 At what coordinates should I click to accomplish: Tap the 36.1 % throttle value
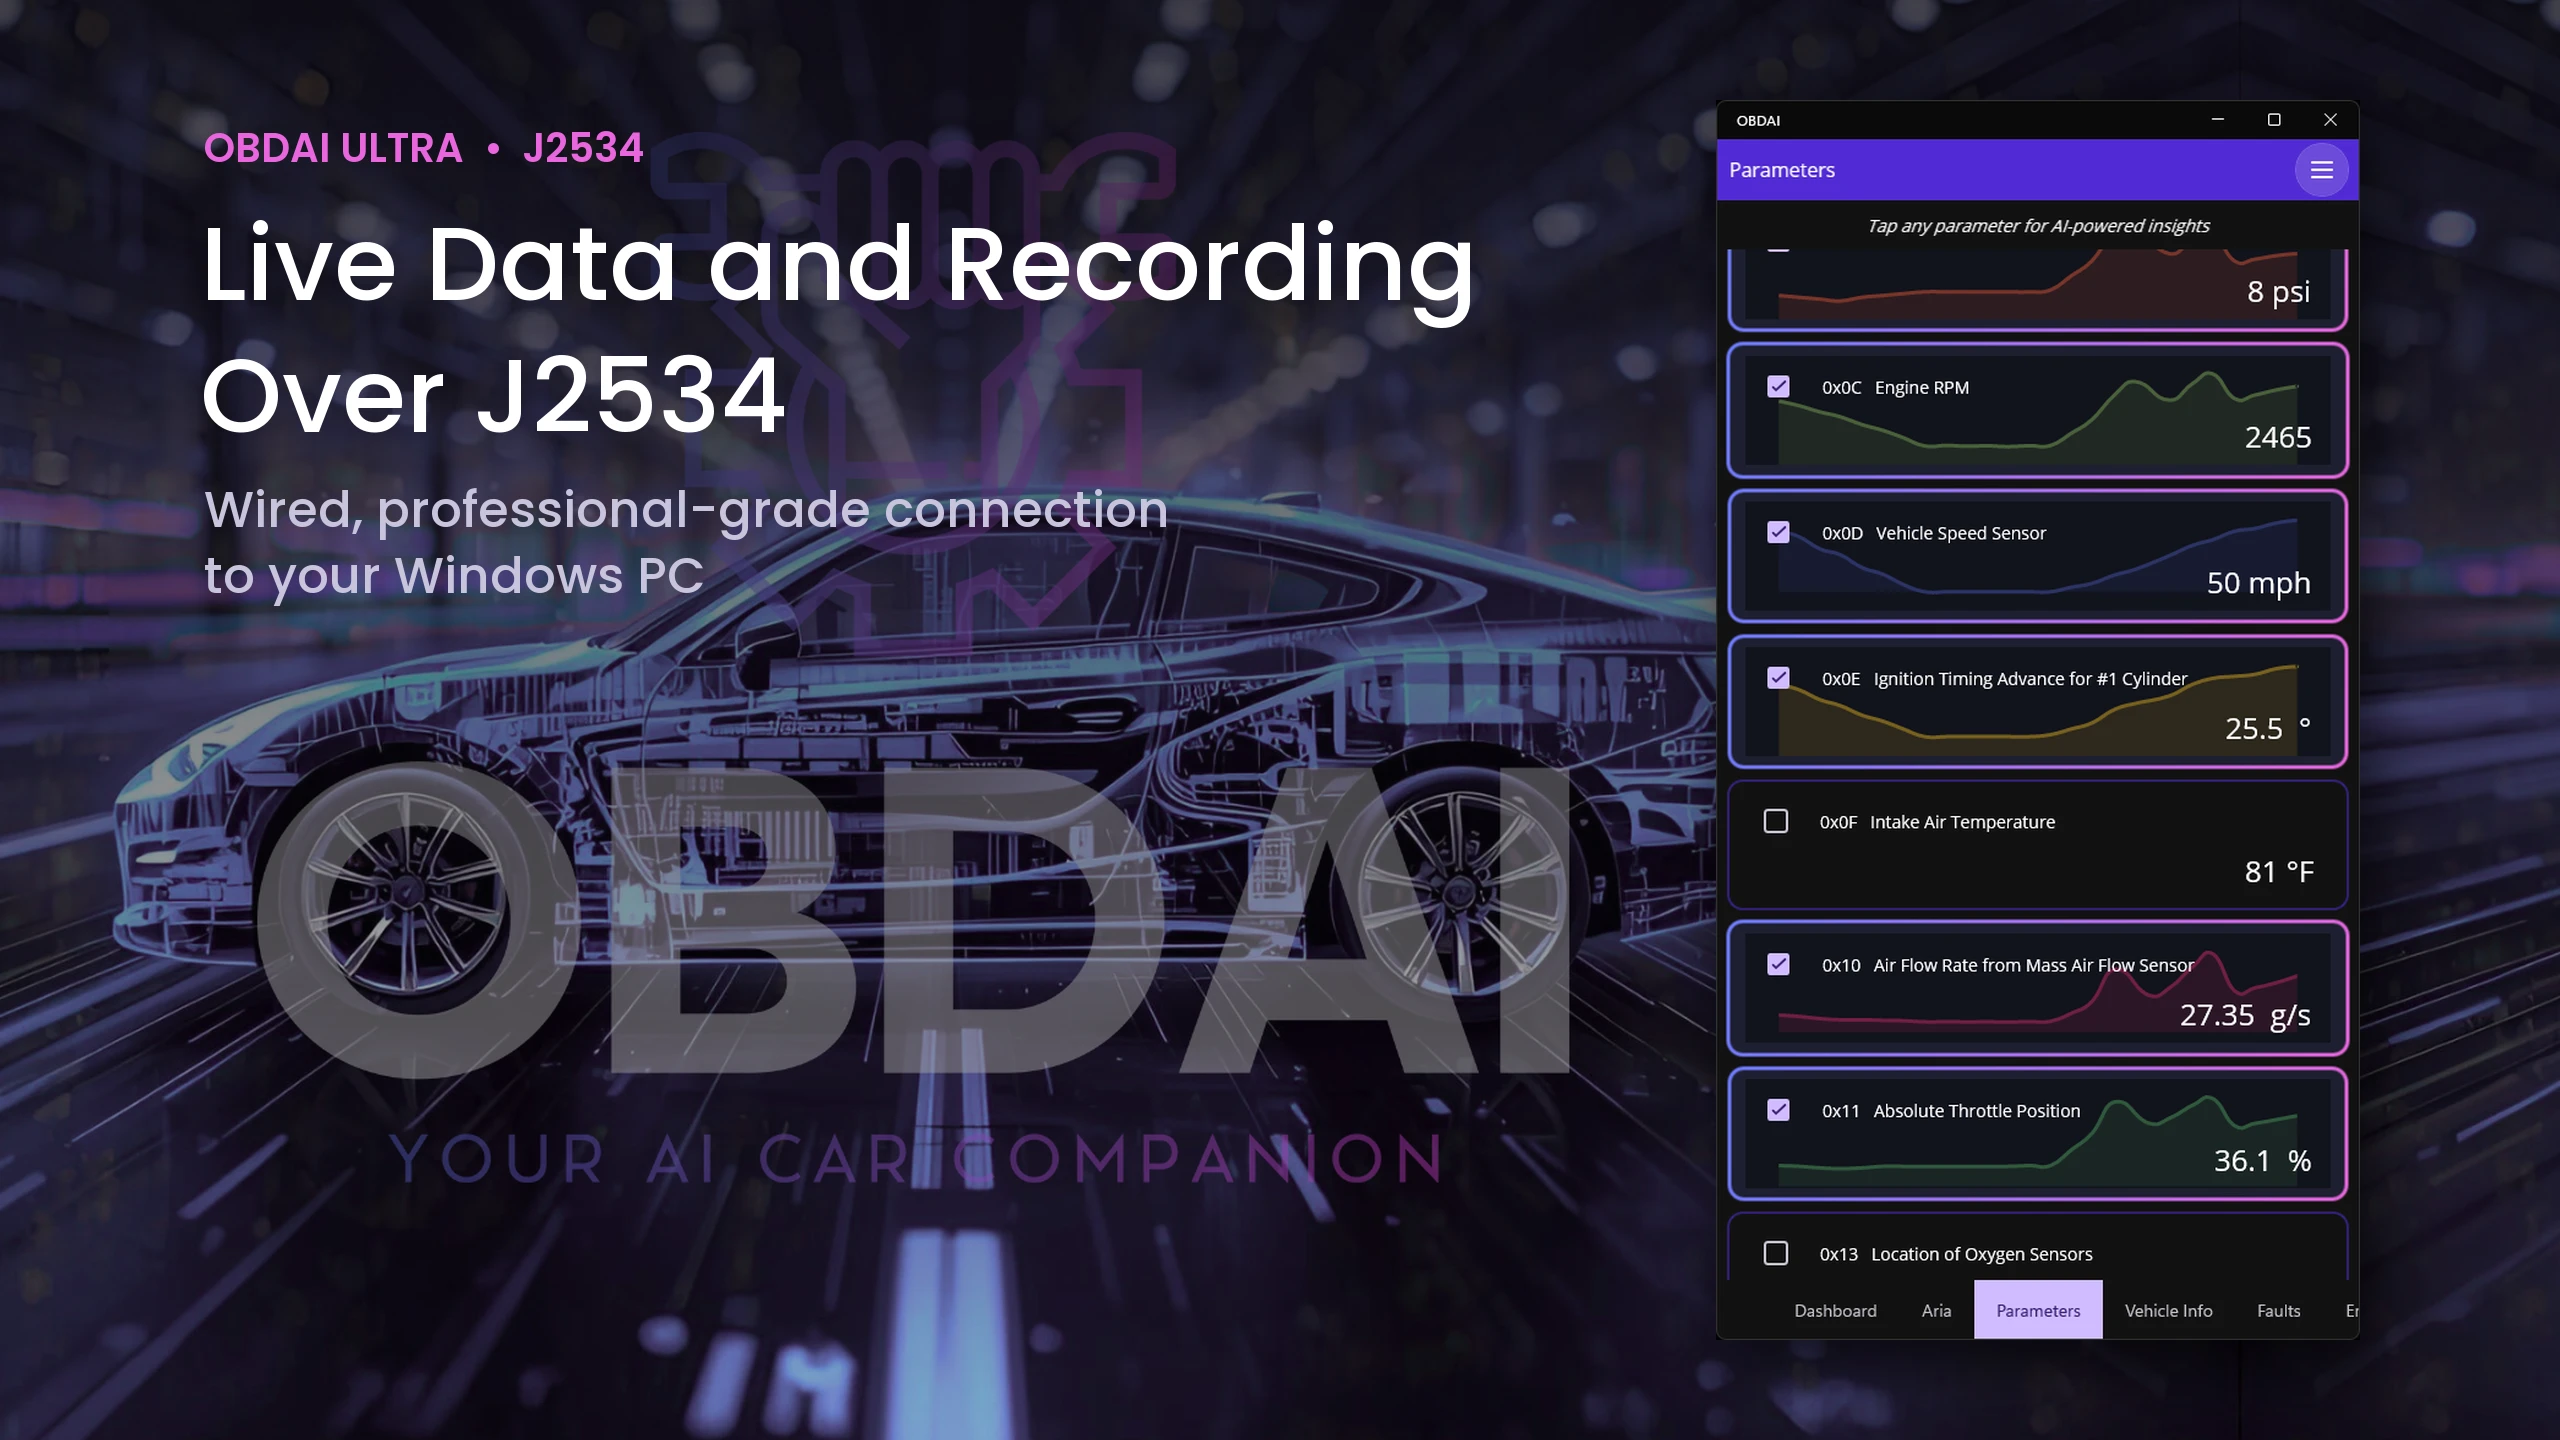point(2262,1160)
